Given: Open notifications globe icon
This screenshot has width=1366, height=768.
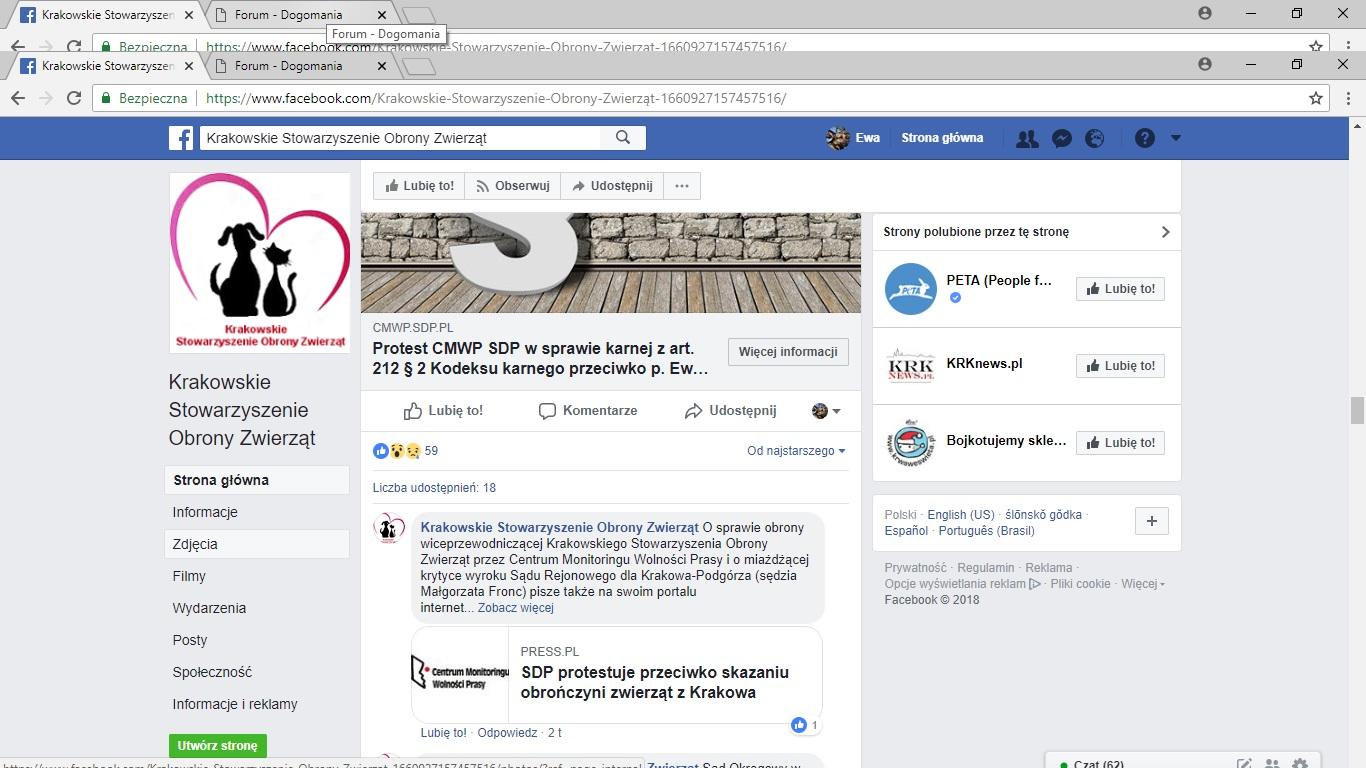Looking at the screenshot, I should 1095,139.
